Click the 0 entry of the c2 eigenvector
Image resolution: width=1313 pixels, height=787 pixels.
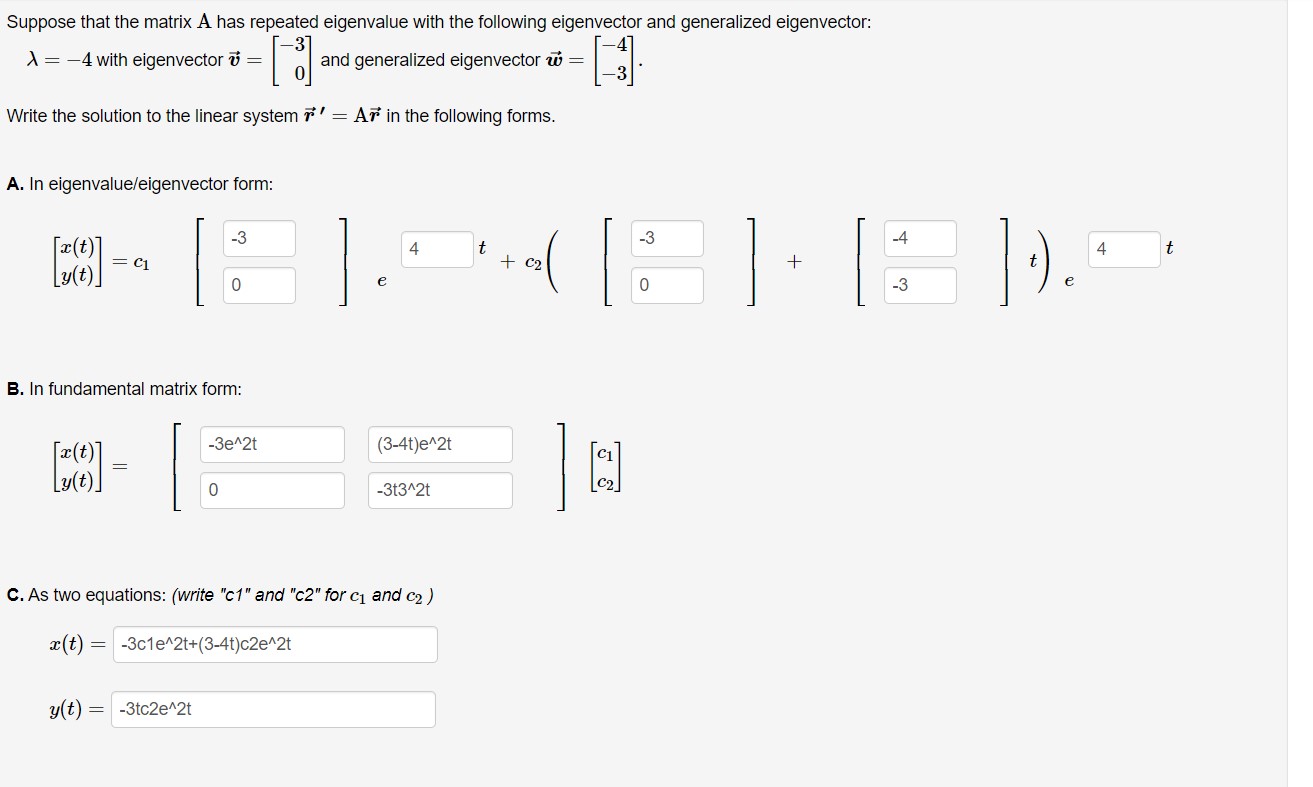click(x=666, y=285)
